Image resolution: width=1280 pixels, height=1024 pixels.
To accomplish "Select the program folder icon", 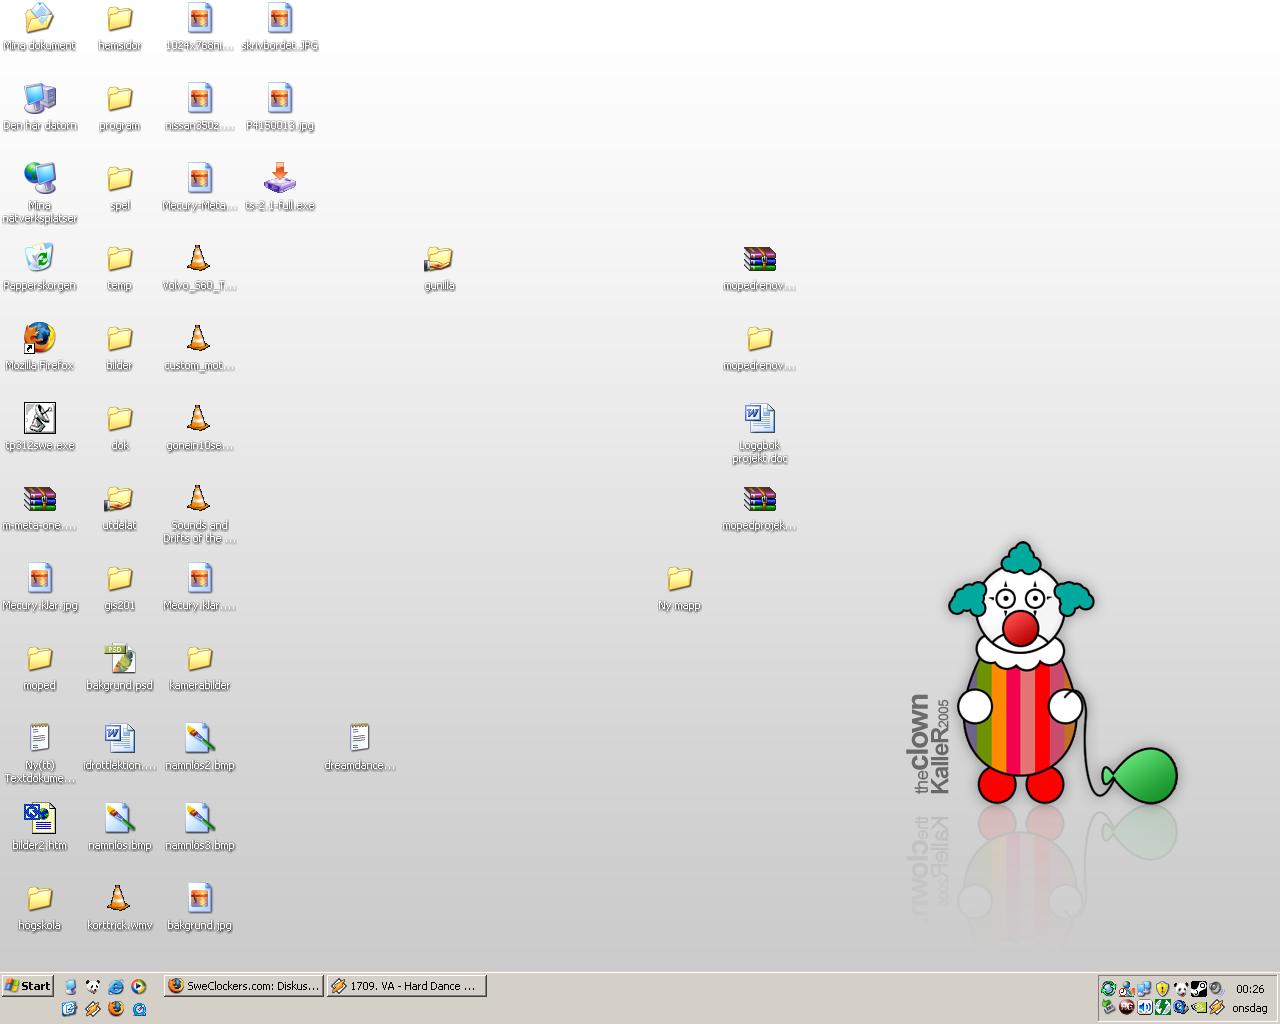I will [119, 106].
